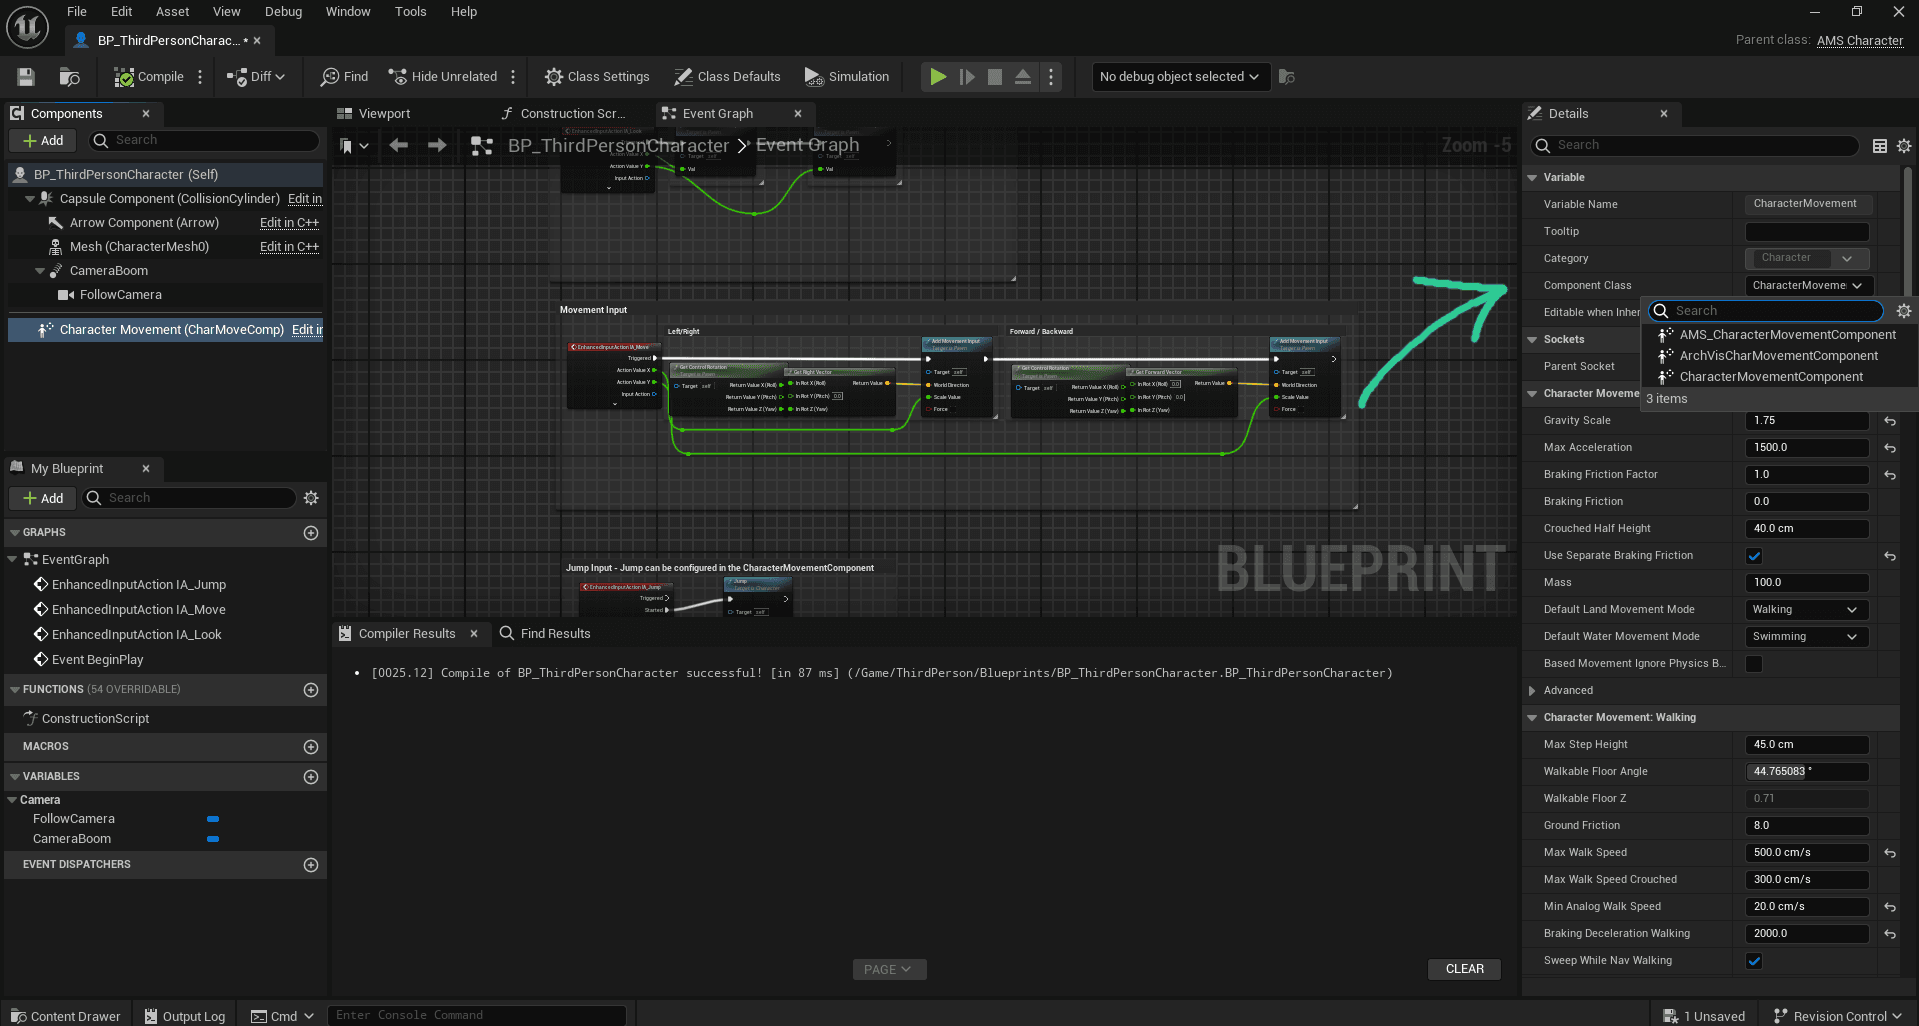
Task: Switch to the Viewport tab
Action: [x=384, y=114]
